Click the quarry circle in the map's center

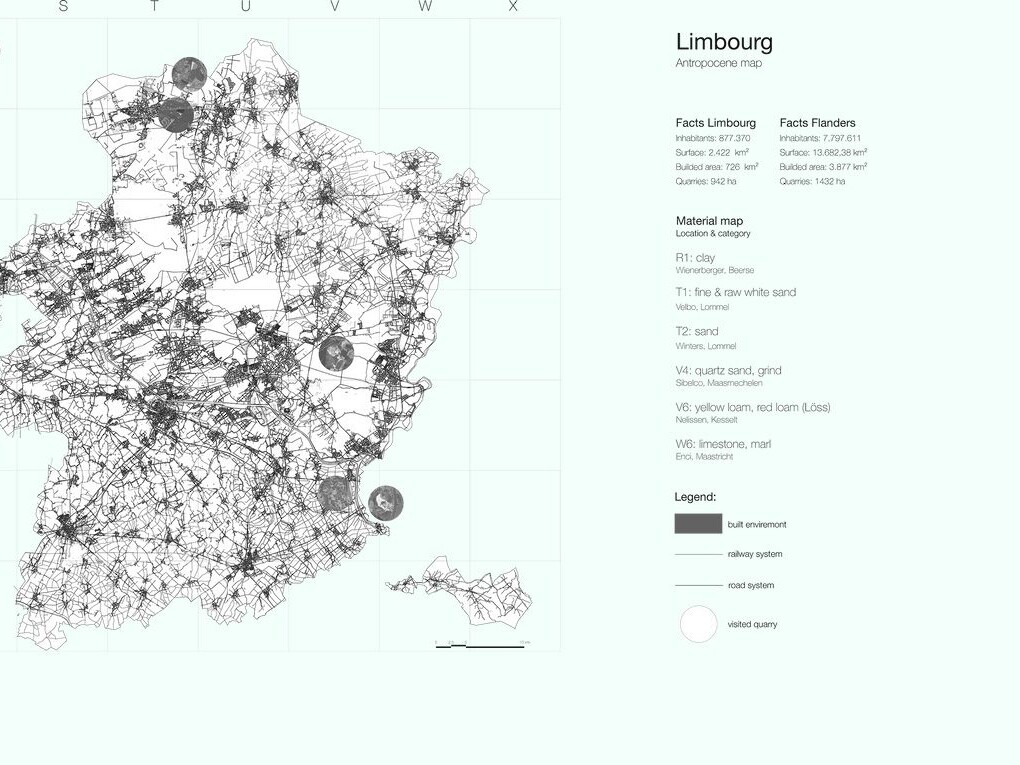pos(336,354)
